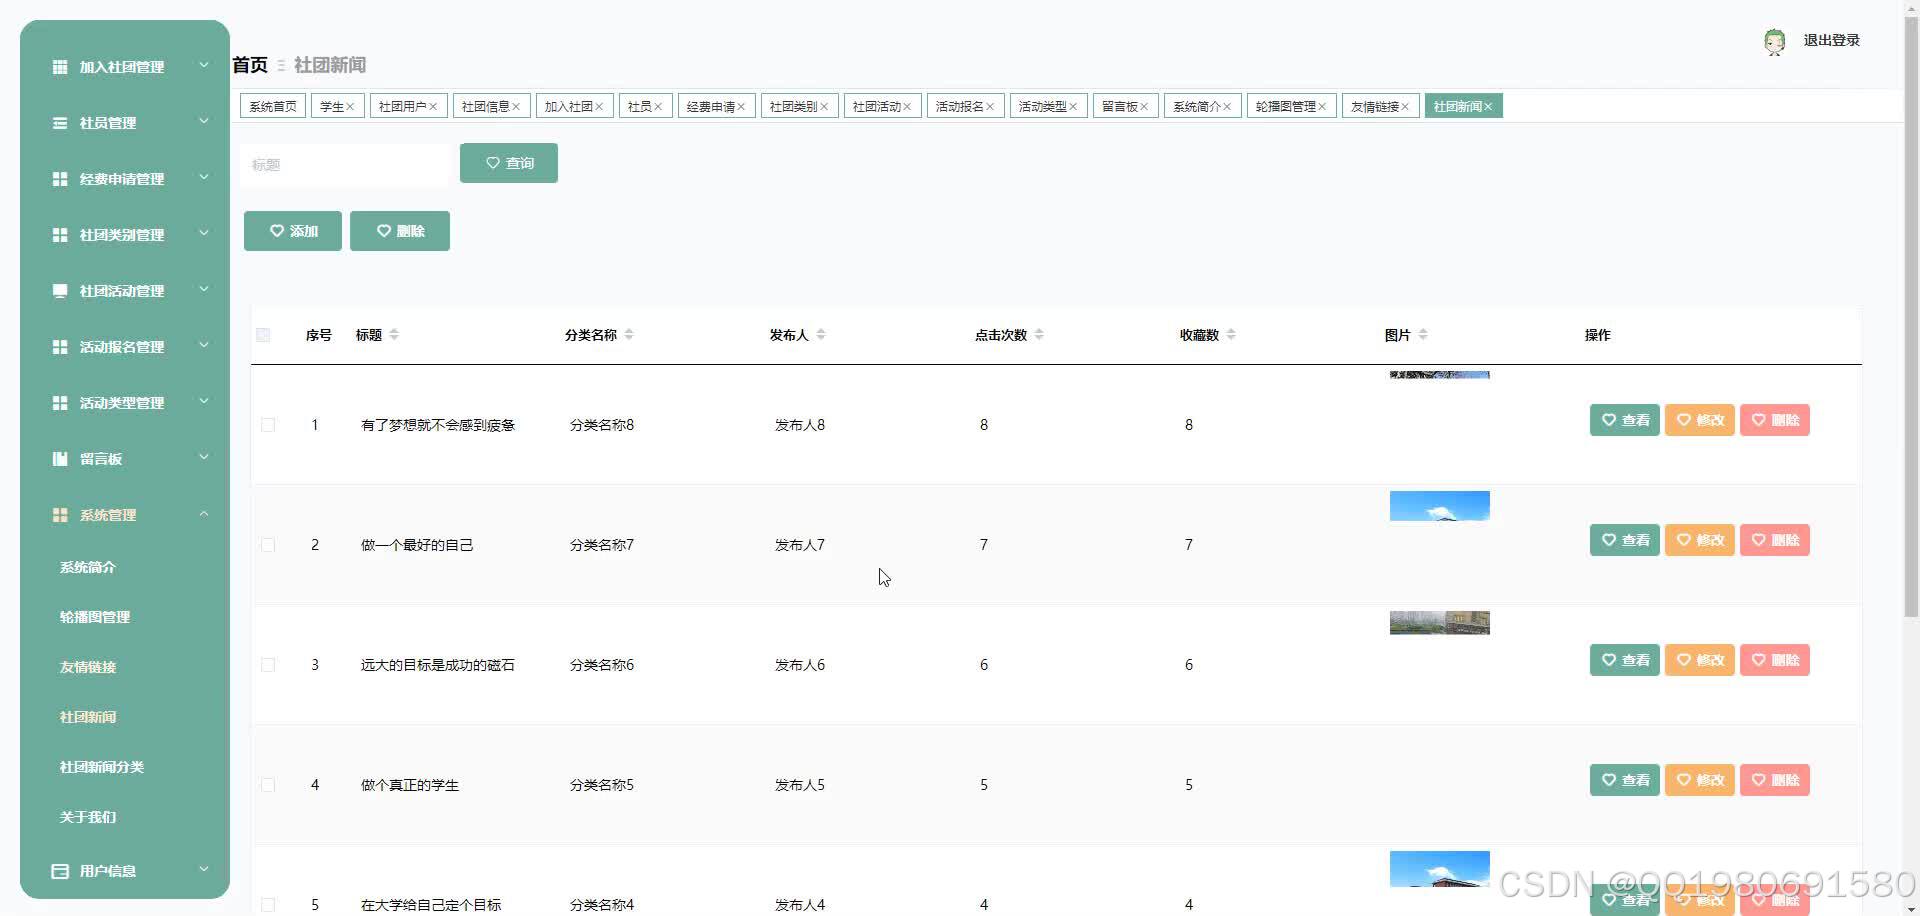This screenshot has height=916, width=1920.
Task: Check the checkbox for row 1 news item
Action: coord(267,424)
